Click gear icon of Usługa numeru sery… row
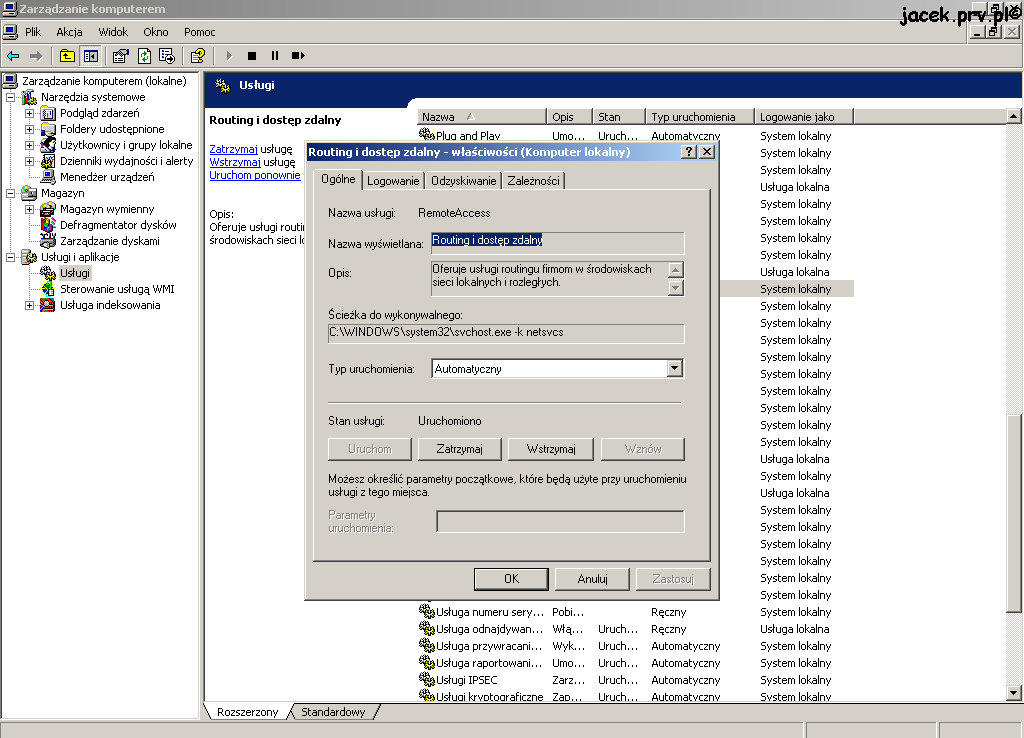 (x=426, y=612)
